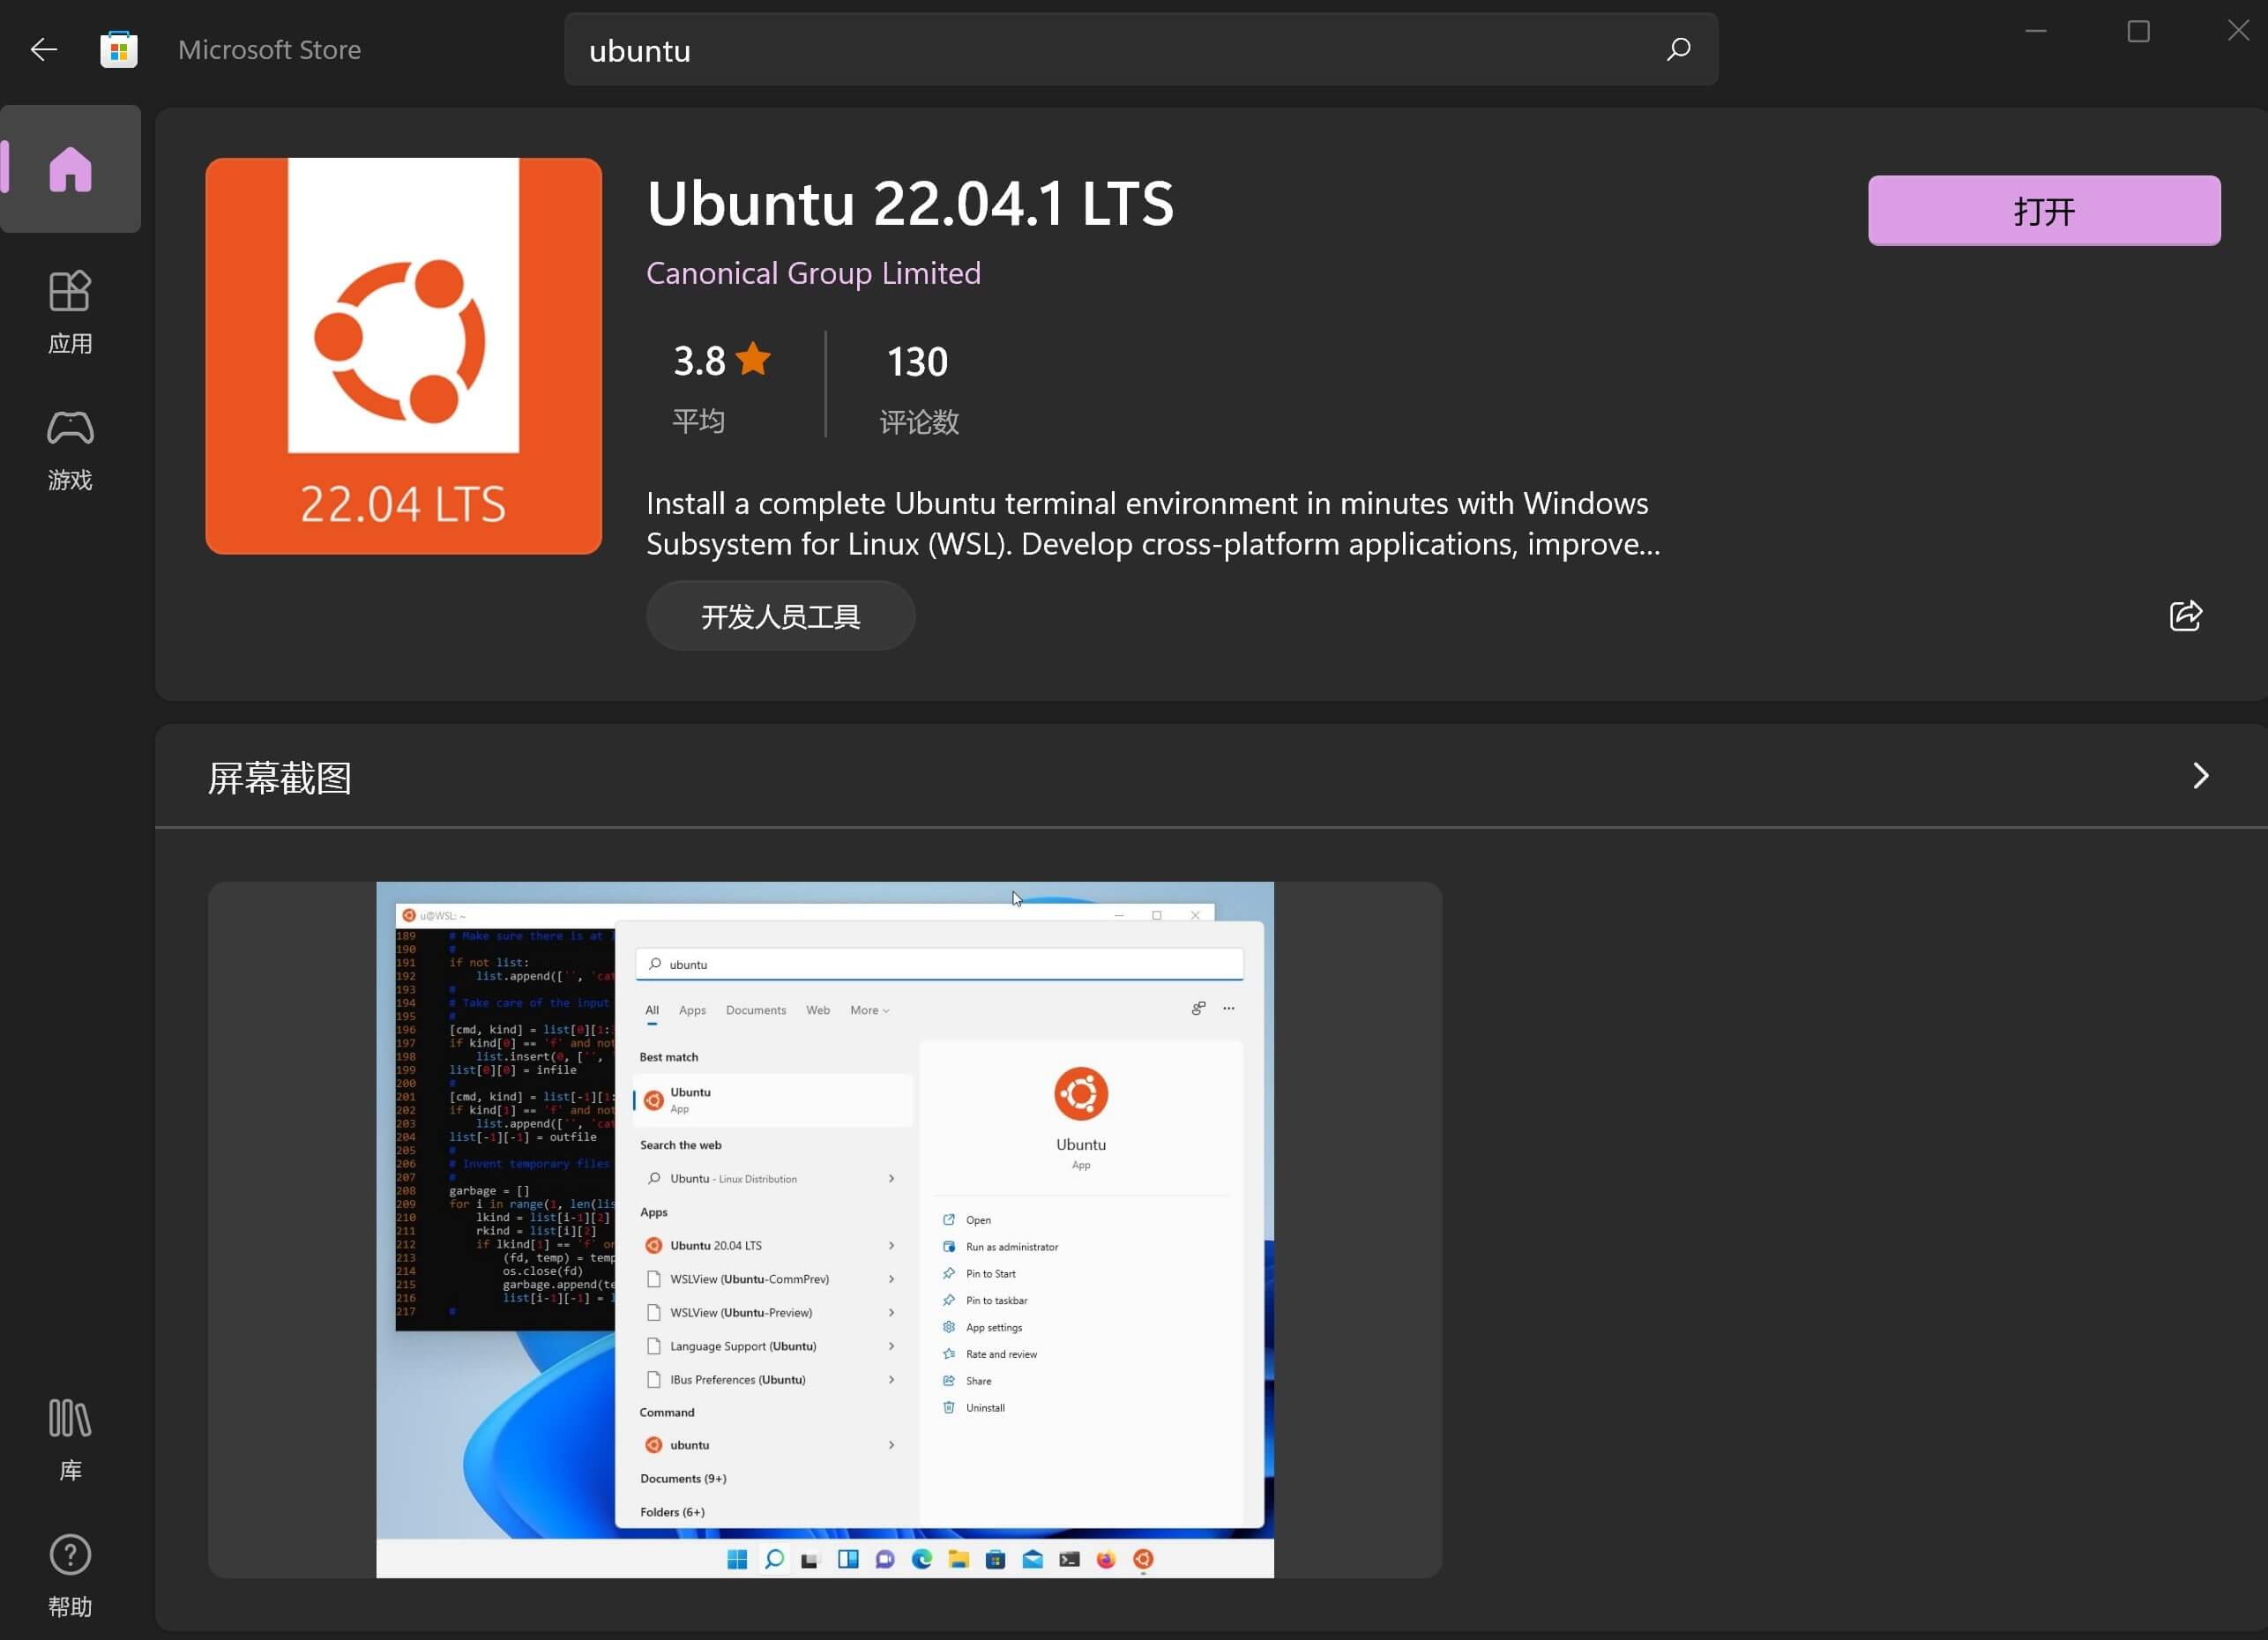Click the Microsoft Store logo
This screenshot has height=1640, width=2268.
(x=119, y=48)
